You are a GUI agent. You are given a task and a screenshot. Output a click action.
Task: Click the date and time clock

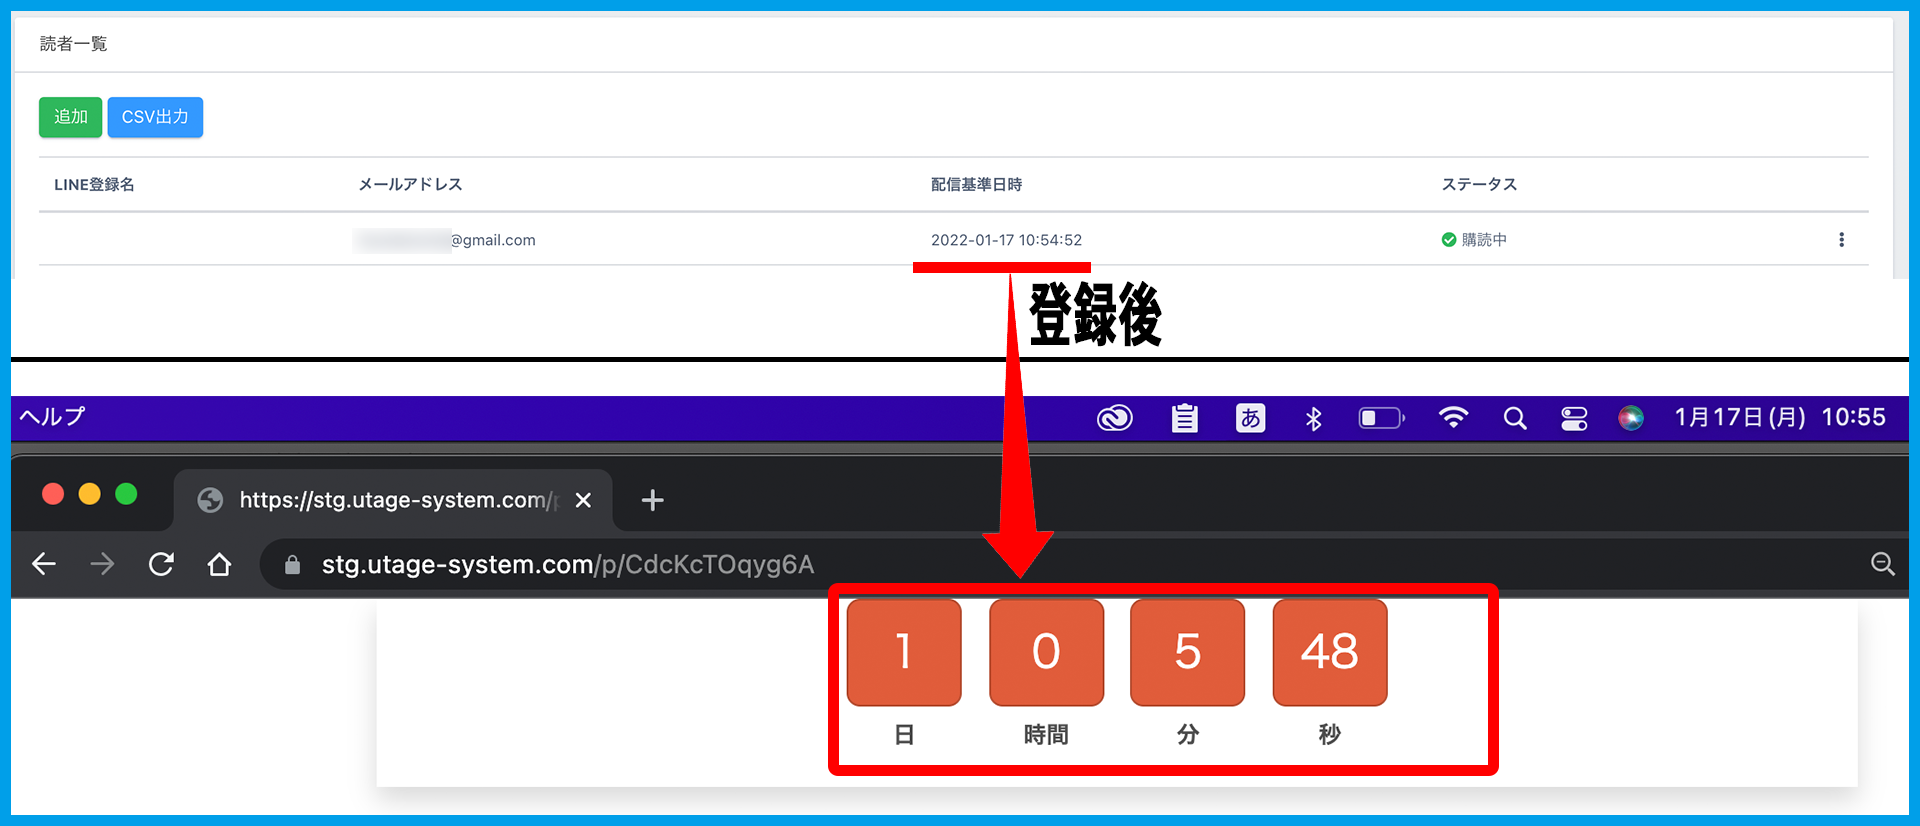click(1780, 417)
